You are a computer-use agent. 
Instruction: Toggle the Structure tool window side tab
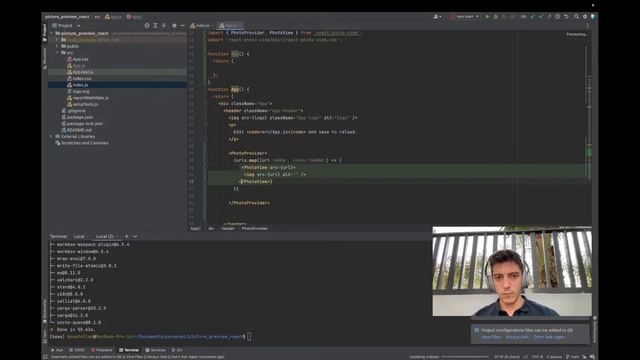pos(44,58)
